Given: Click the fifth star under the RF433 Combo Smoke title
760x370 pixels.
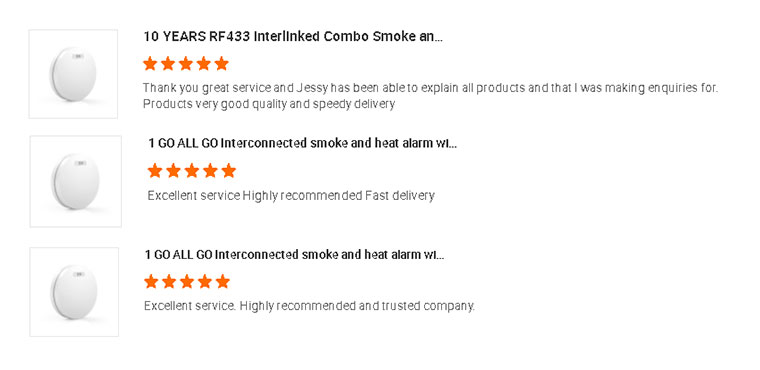Looking at the screenshot, I should click(221, 64).
